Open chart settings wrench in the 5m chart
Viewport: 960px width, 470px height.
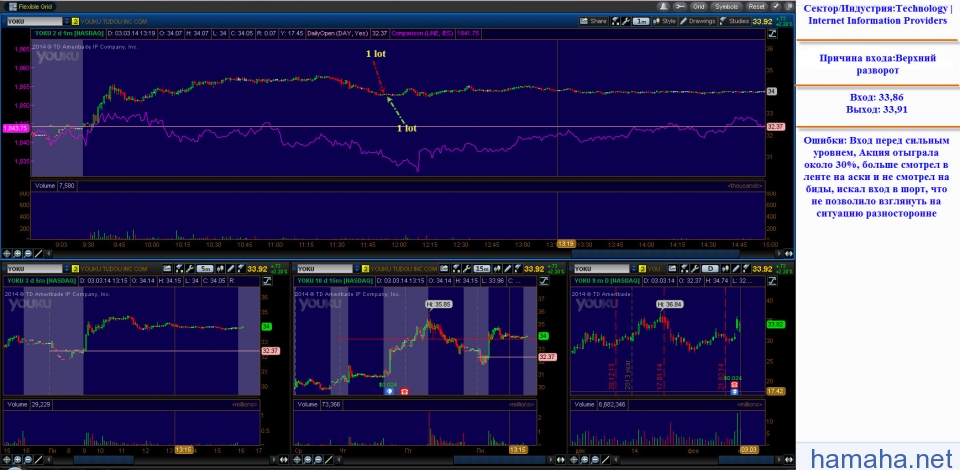point(190,269)
